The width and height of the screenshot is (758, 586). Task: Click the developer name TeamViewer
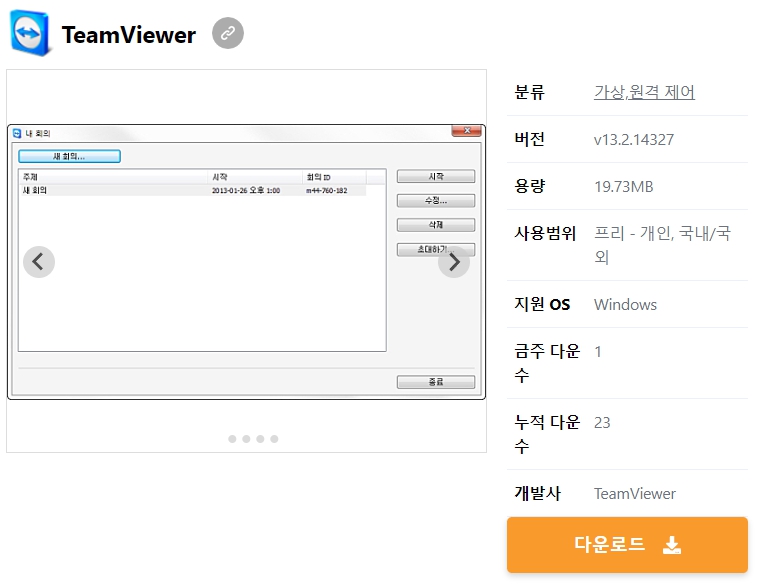tap(635, 494)
